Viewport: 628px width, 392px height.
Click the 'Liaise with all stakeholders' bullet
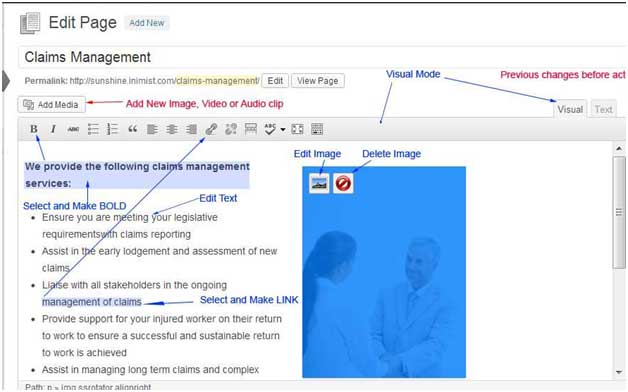(134, 285)
